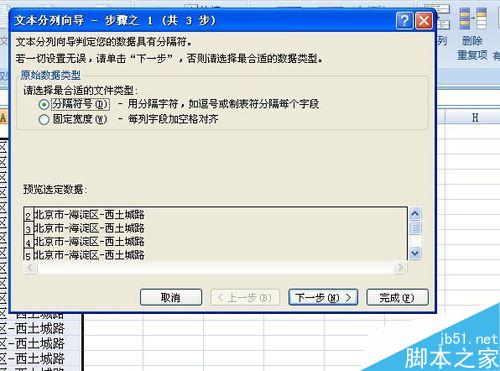Click the preview horizontal scroll right arrow

pos(400,267)
